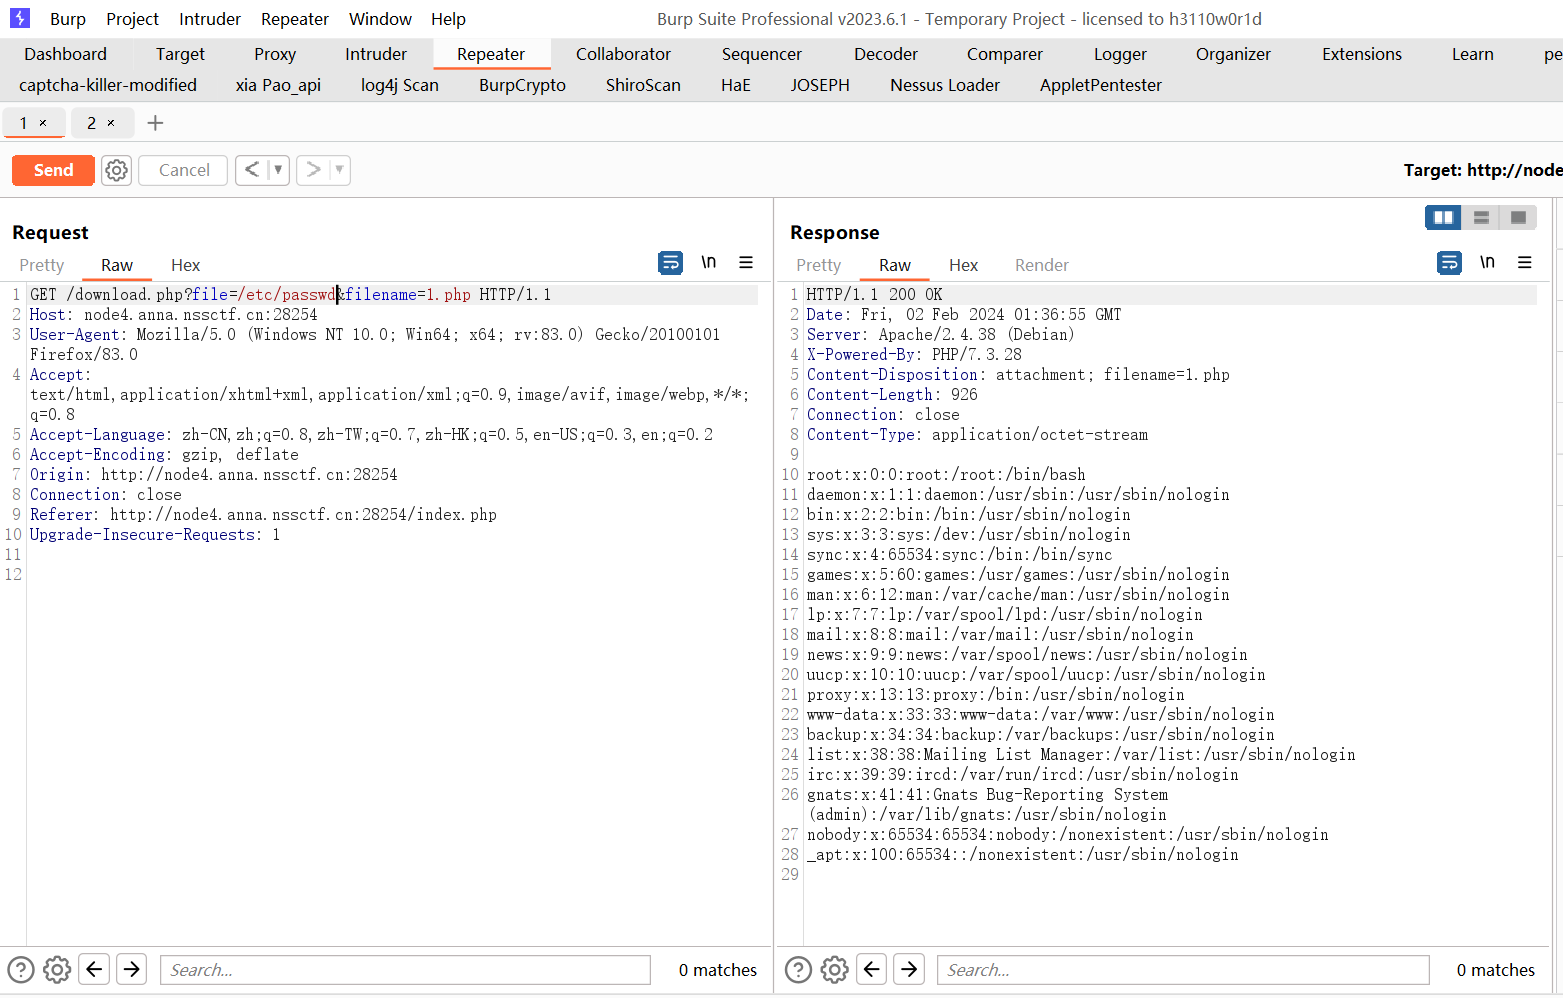Open Response panel hamburger options menu
The width and height of the screenshot is (1563, 998).
[1525, 262]
